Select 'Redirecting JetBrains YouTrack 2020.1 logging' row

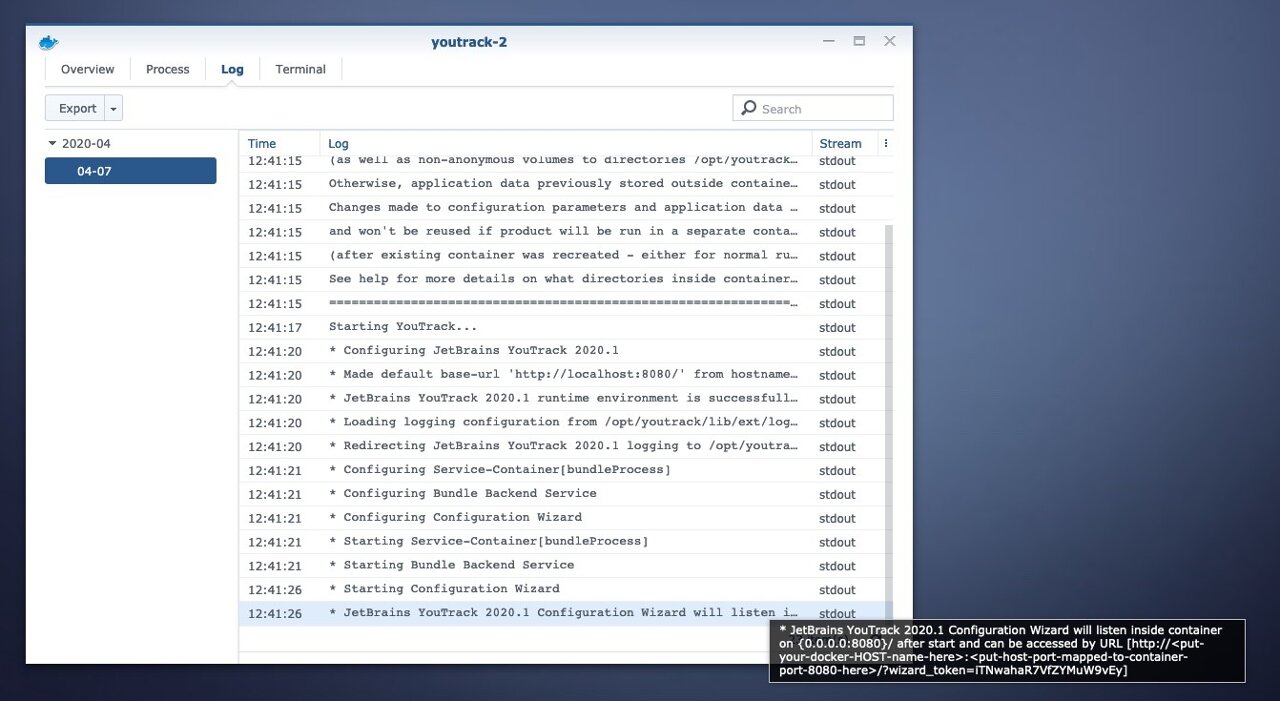[562, 446]
